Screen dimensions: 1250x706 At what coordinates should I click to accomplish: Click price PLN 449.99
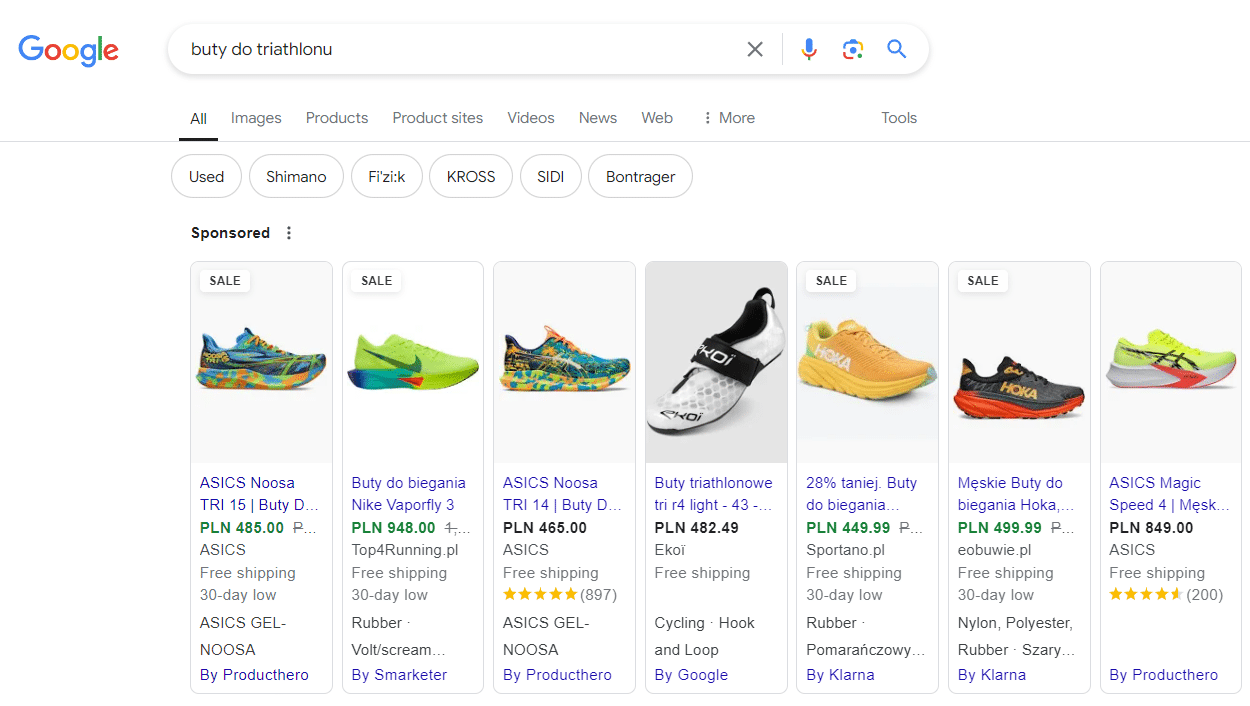coord(848,528)
